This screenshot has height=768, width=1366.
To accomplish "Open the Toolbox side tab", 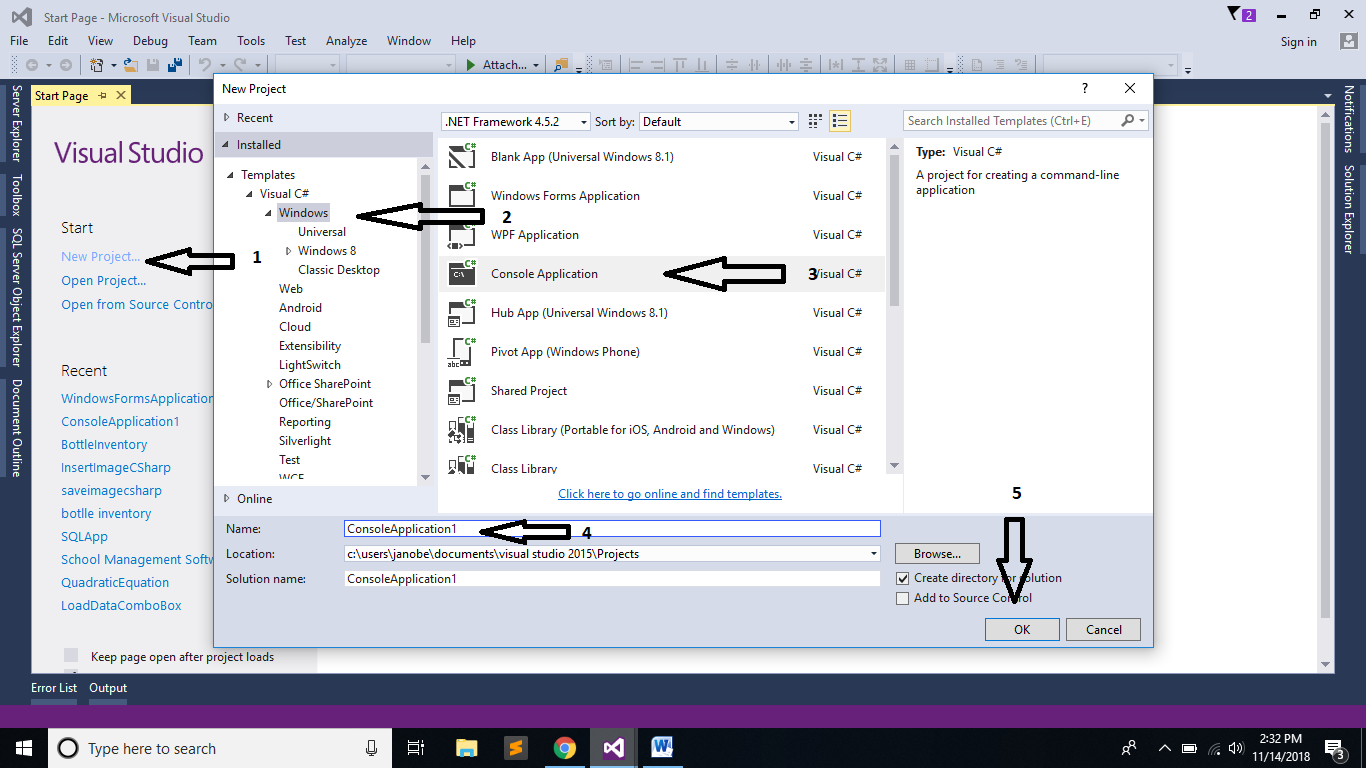I will 16,195.
